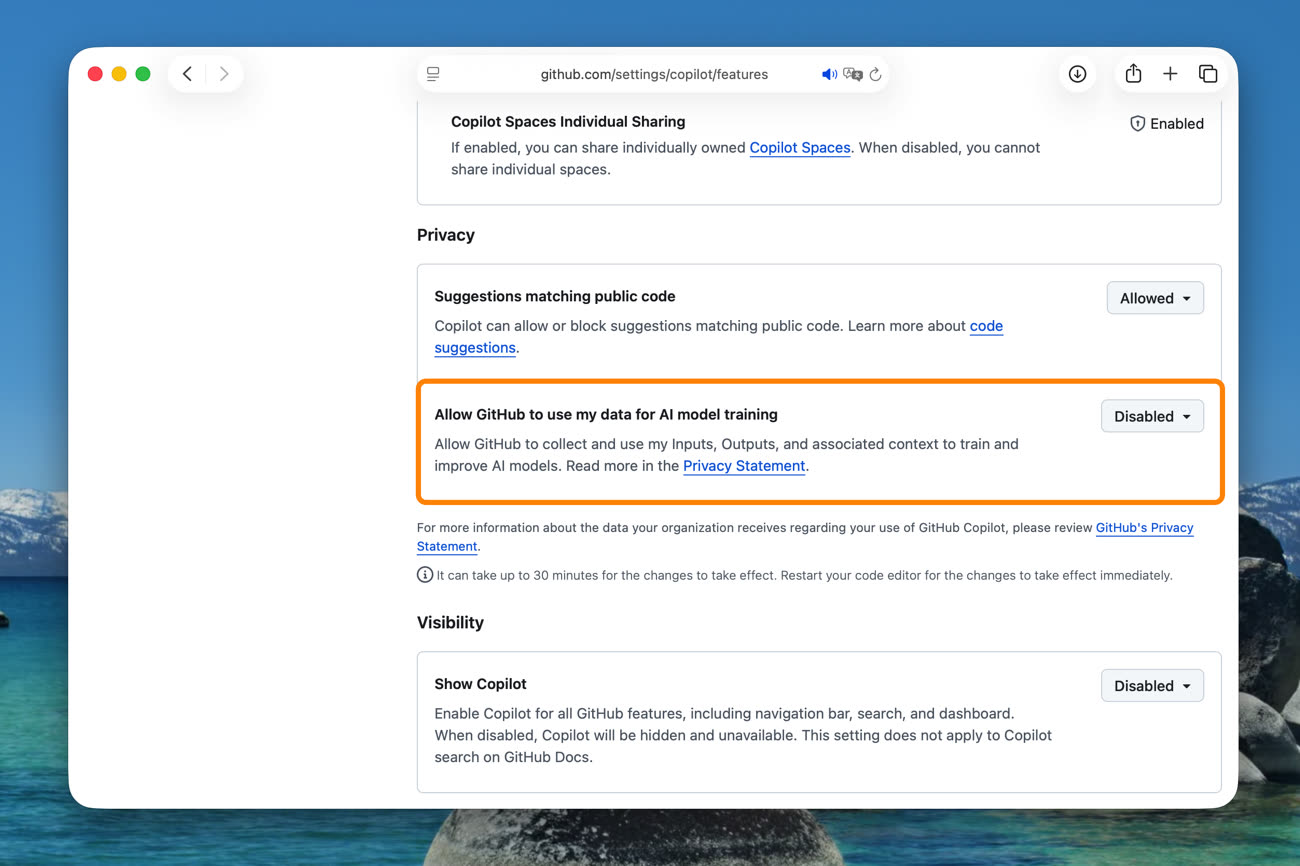Mute the tab audio speaker icon
Screen dimensions: 1300x866
coord(829,74)
